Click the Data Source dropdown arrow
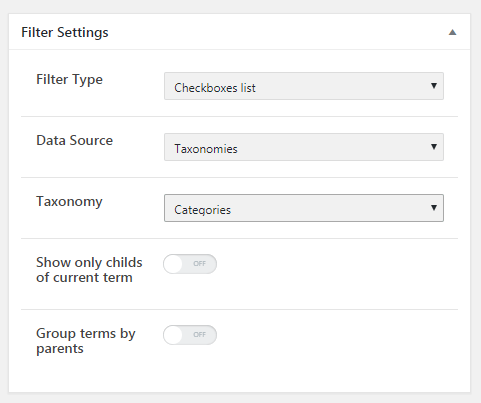 click(434, 147)
